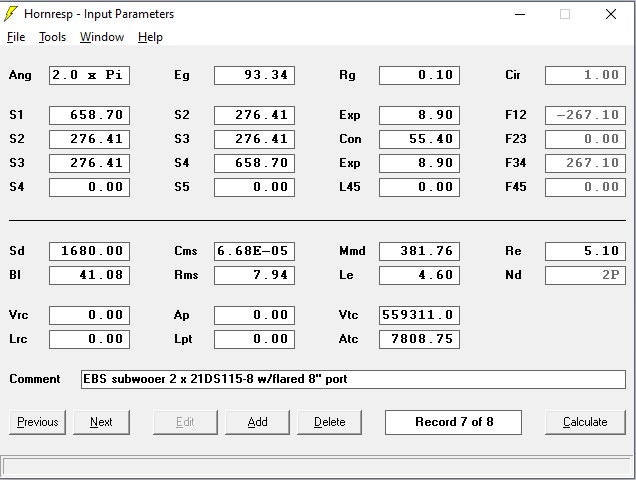Minimize the Hornresp window

[520, 14]
